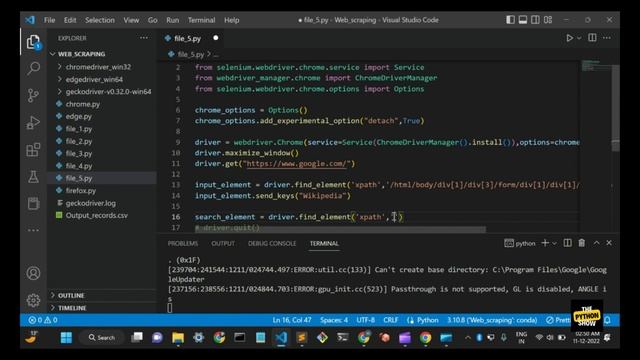Open the Go menu
The height and width of the screenshot is (360, 640).
coord(153,20)
